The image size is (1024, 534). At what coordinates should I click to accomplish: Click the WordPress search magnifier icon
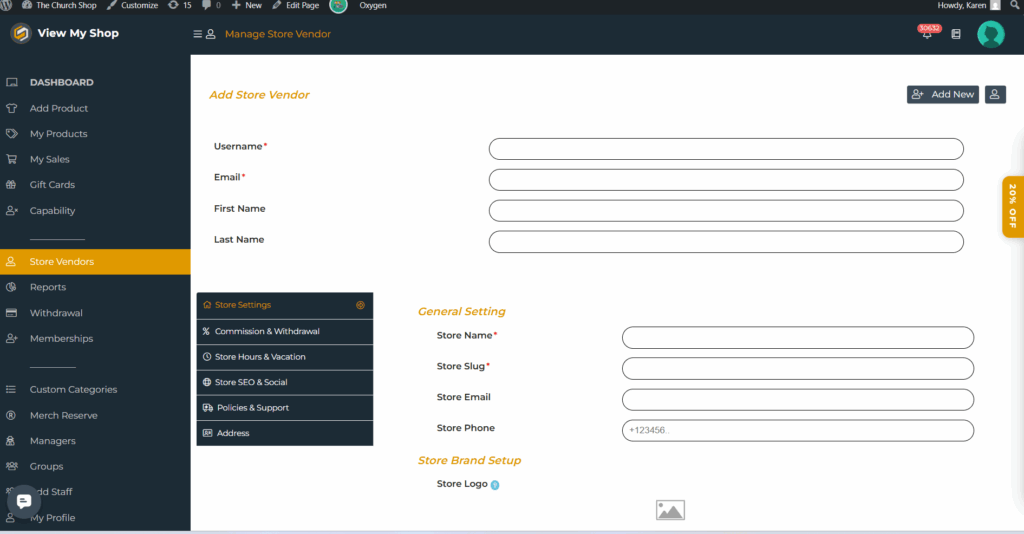point(1013,6)
